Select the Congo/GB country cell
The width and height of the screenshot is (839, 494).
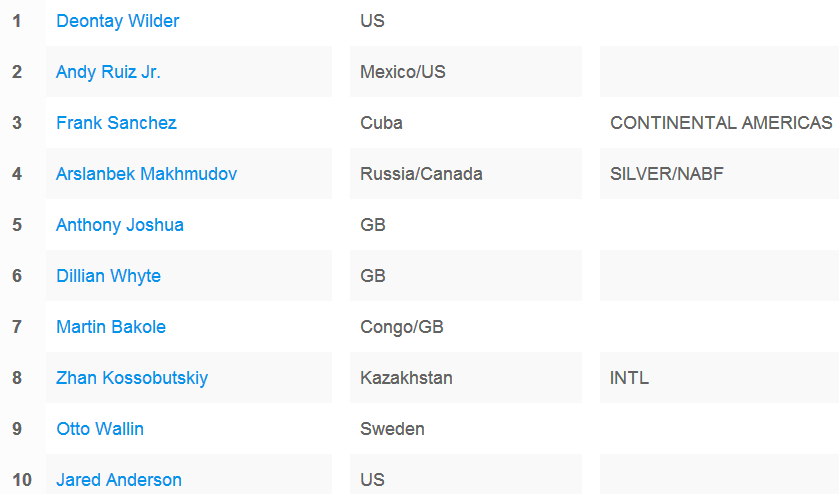[x=466, y=326]
